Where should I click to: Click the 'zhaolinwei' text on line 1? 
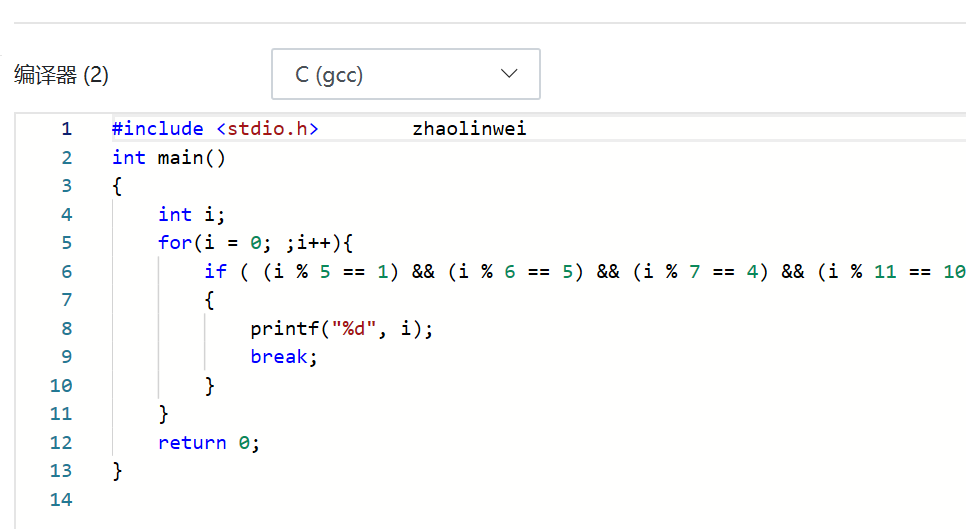click(x=469, y=129)
